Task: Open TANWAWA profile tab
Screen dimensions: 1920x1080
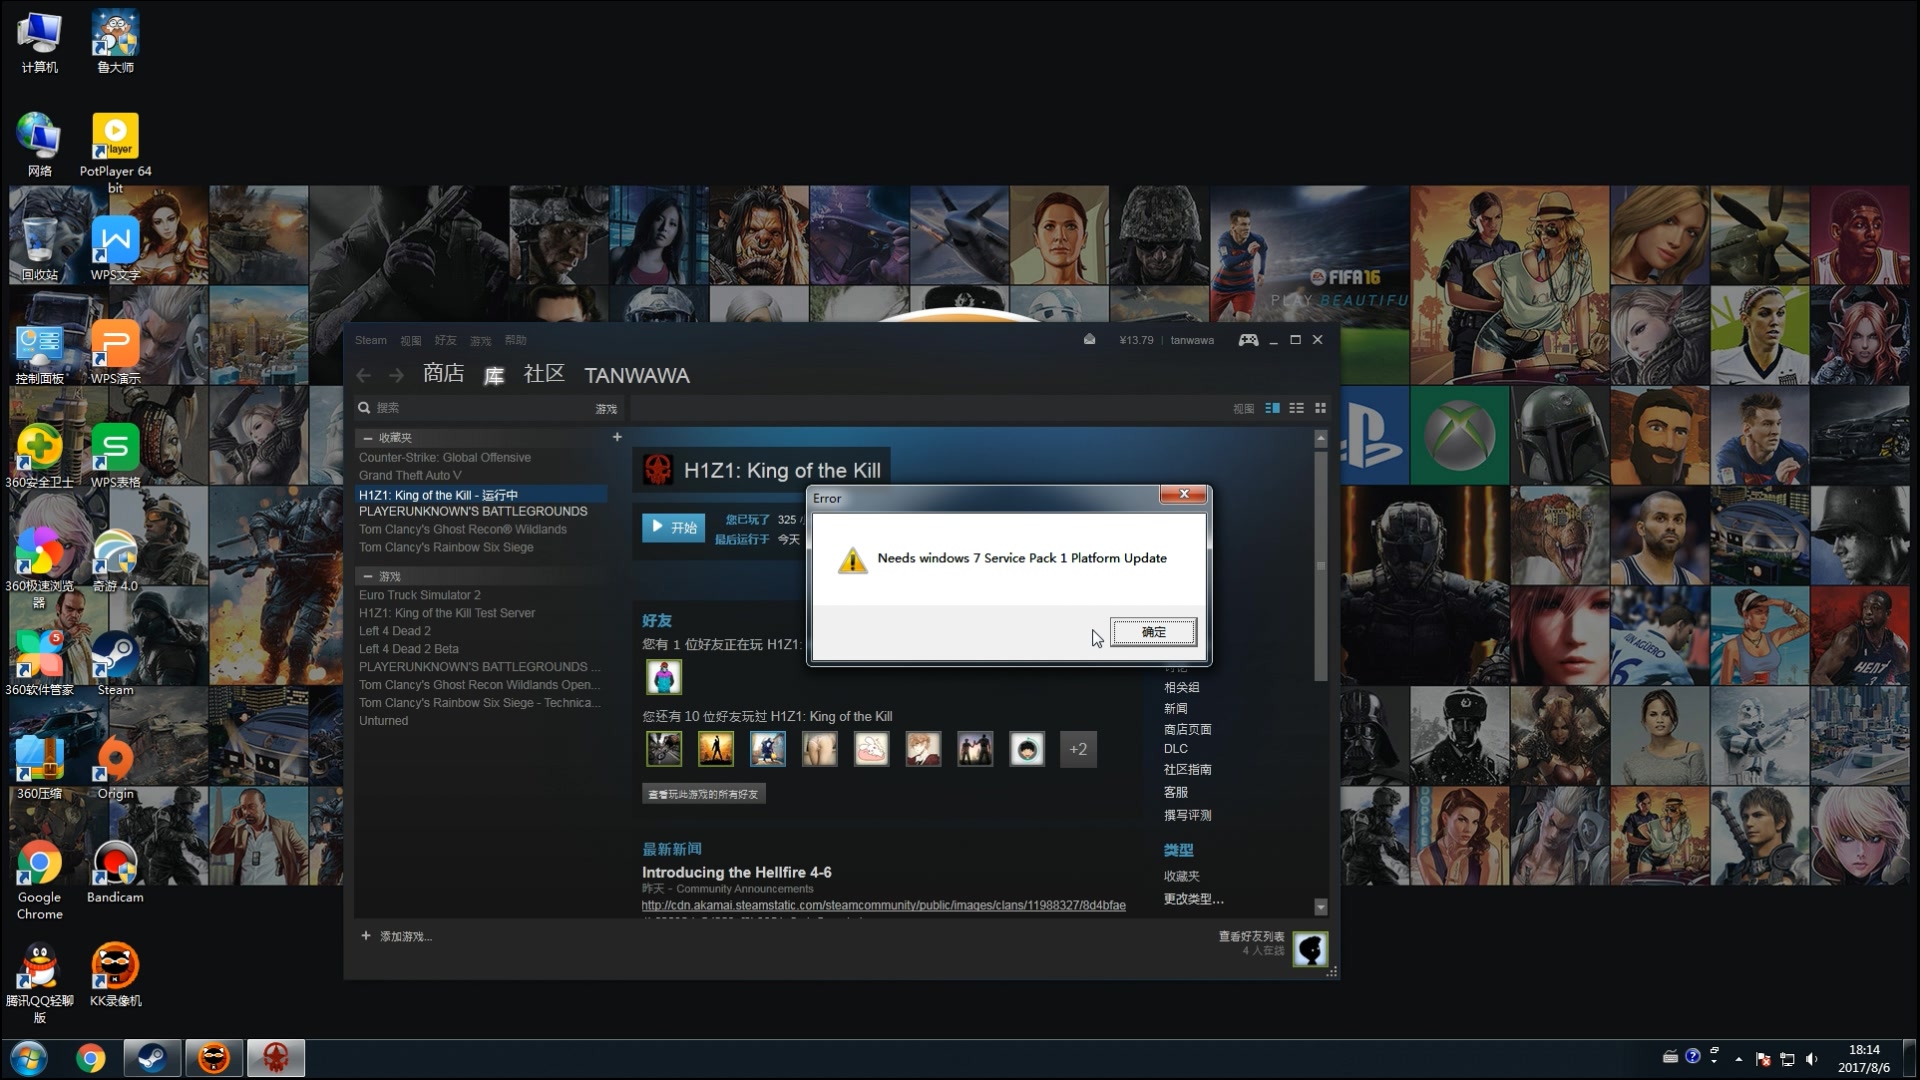Action: tap(637, 376)
